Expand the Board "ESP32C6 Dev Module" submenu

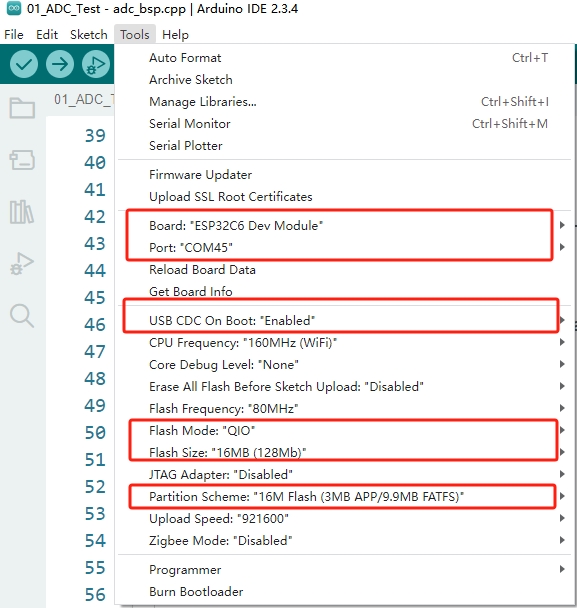pyautogui.click(x=344, y=225)
